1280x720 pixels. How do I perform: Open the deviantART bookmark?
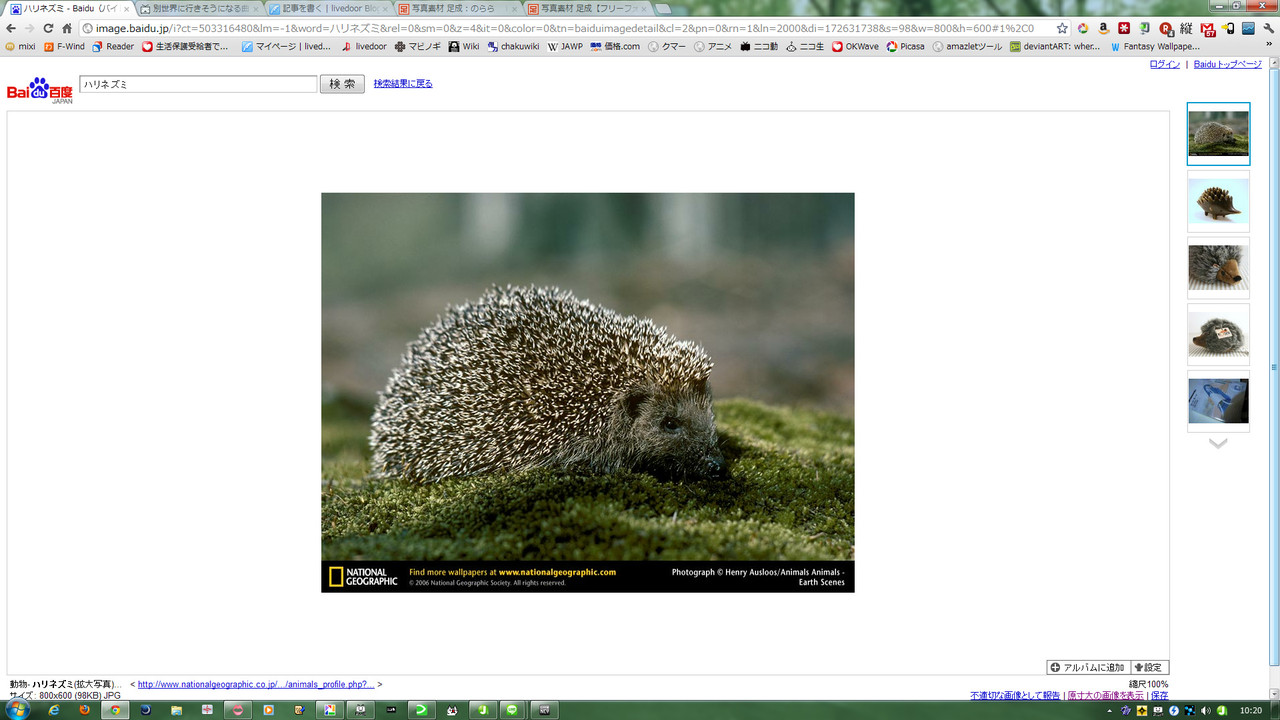click(1054, 46)
